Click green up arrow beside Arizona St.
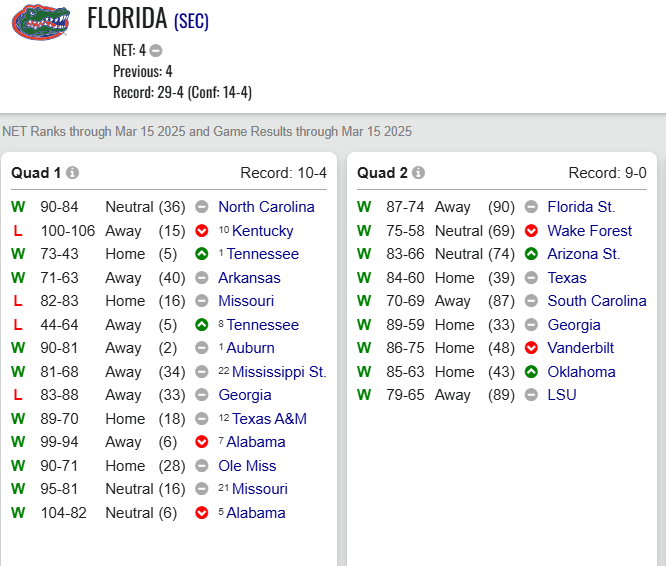The width and height of the screenshot is (666, 566). point(531,254)
